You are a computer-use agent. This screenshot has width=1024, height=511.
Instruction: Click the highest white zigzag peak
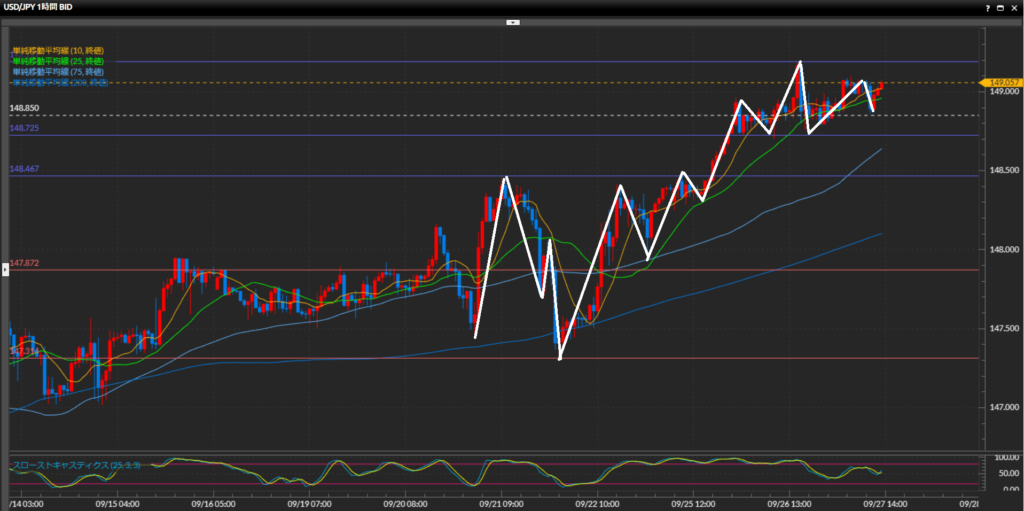[800, 62]
